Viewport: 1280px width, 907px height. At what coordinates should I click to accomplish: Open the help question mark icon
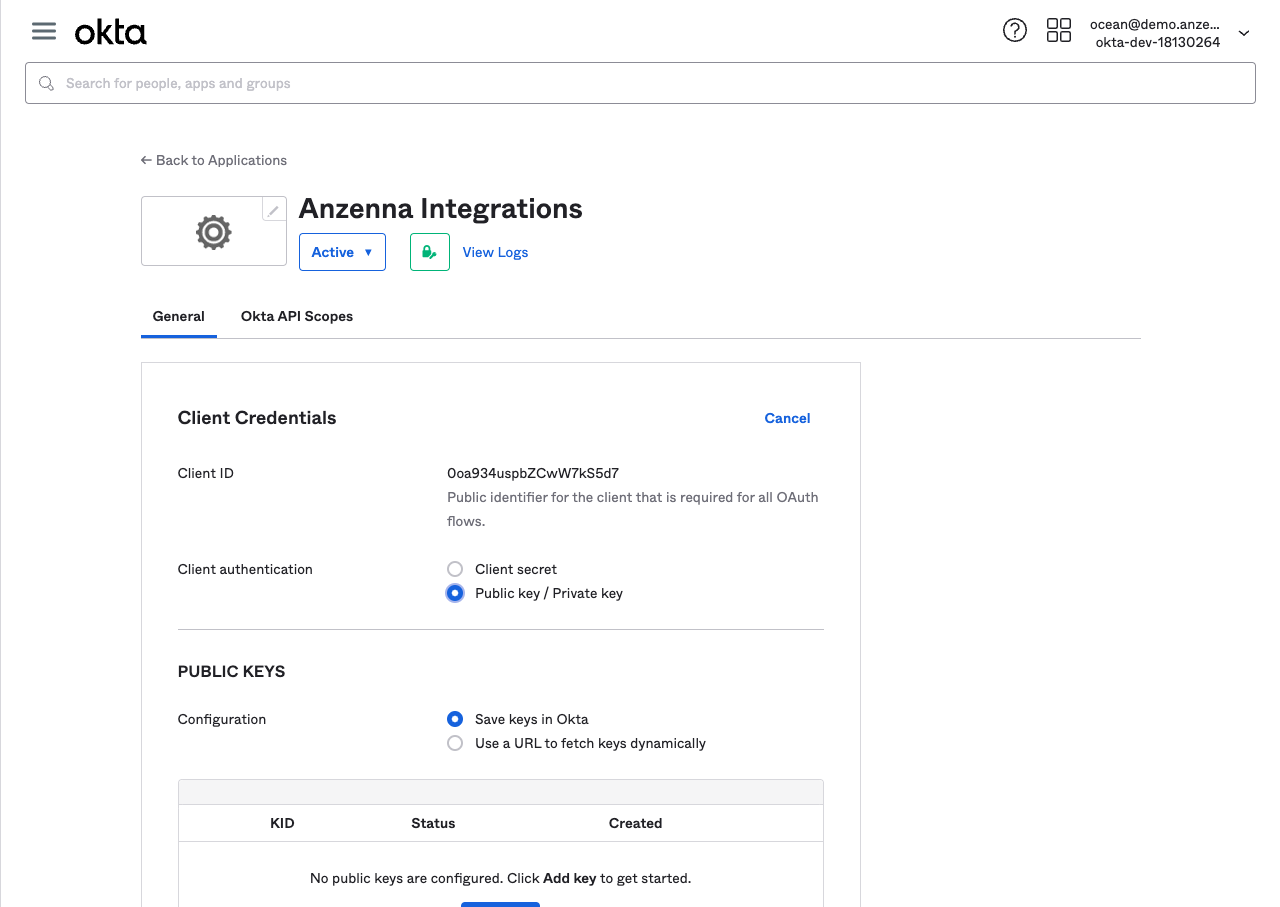tap(1014, 31)
